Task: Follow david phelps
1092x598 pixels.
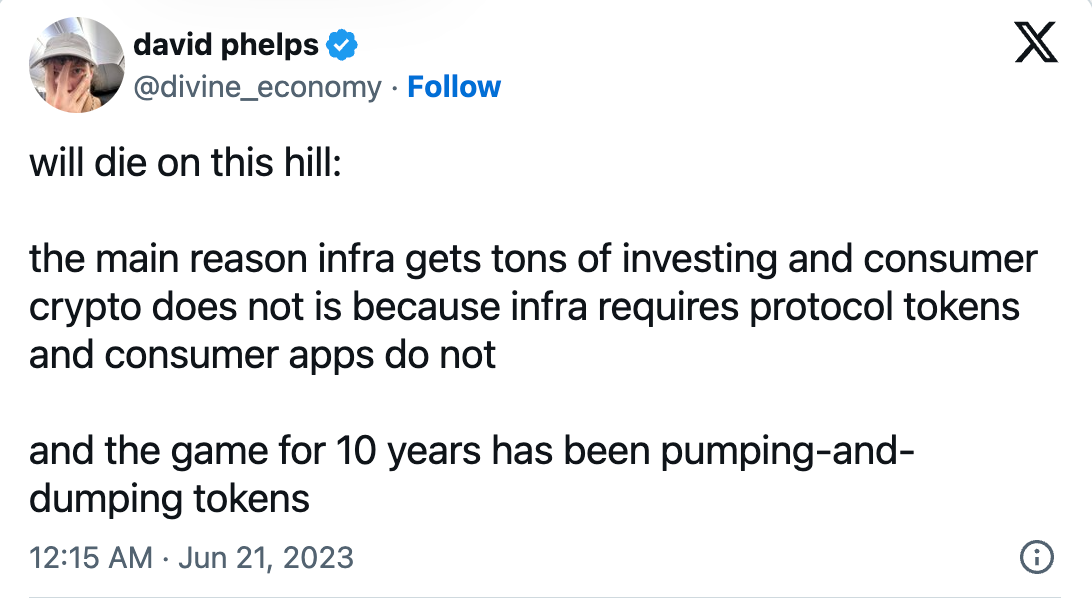Action: click(x=454, y=87)
